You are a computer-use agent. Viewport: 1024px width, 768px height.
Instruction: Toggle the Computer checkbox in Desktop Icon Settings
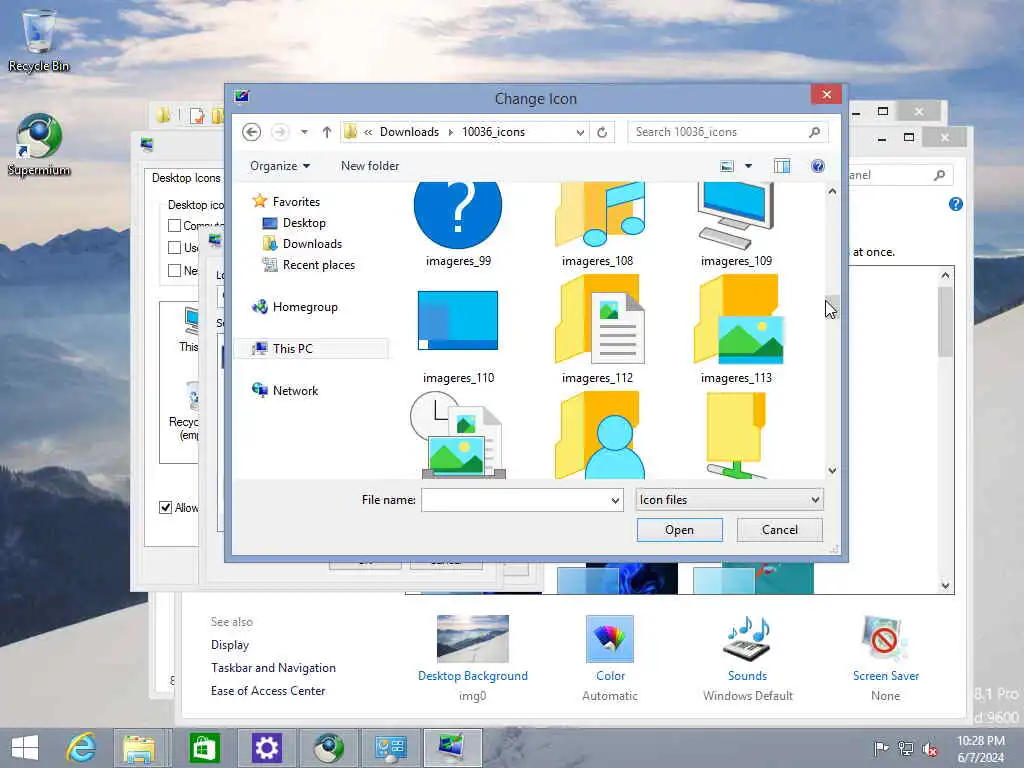(174, 225)
